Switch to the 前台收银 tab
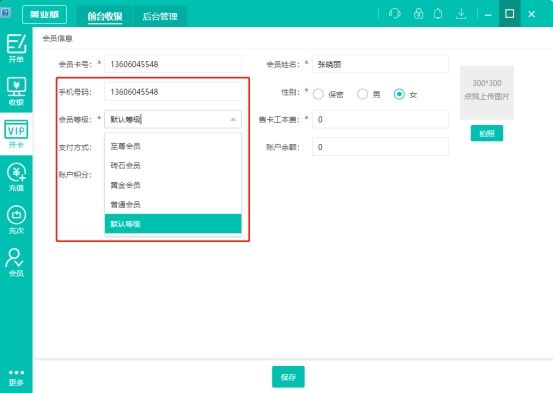Viewport: 553px width, 393px height. (105, 16)
